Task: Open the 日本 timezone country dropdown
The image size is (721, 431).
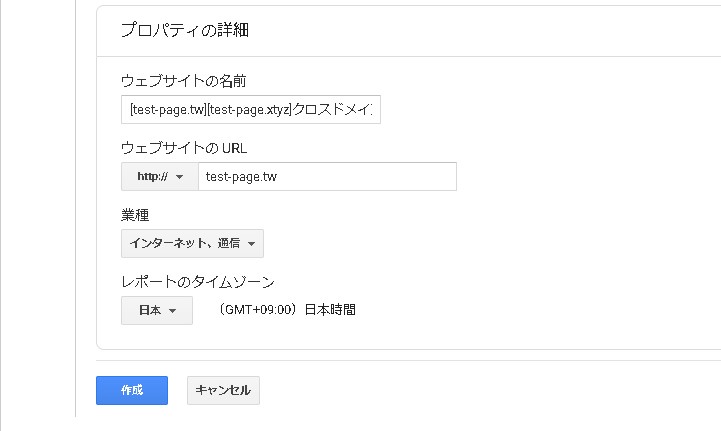Action: pos(156,310)
